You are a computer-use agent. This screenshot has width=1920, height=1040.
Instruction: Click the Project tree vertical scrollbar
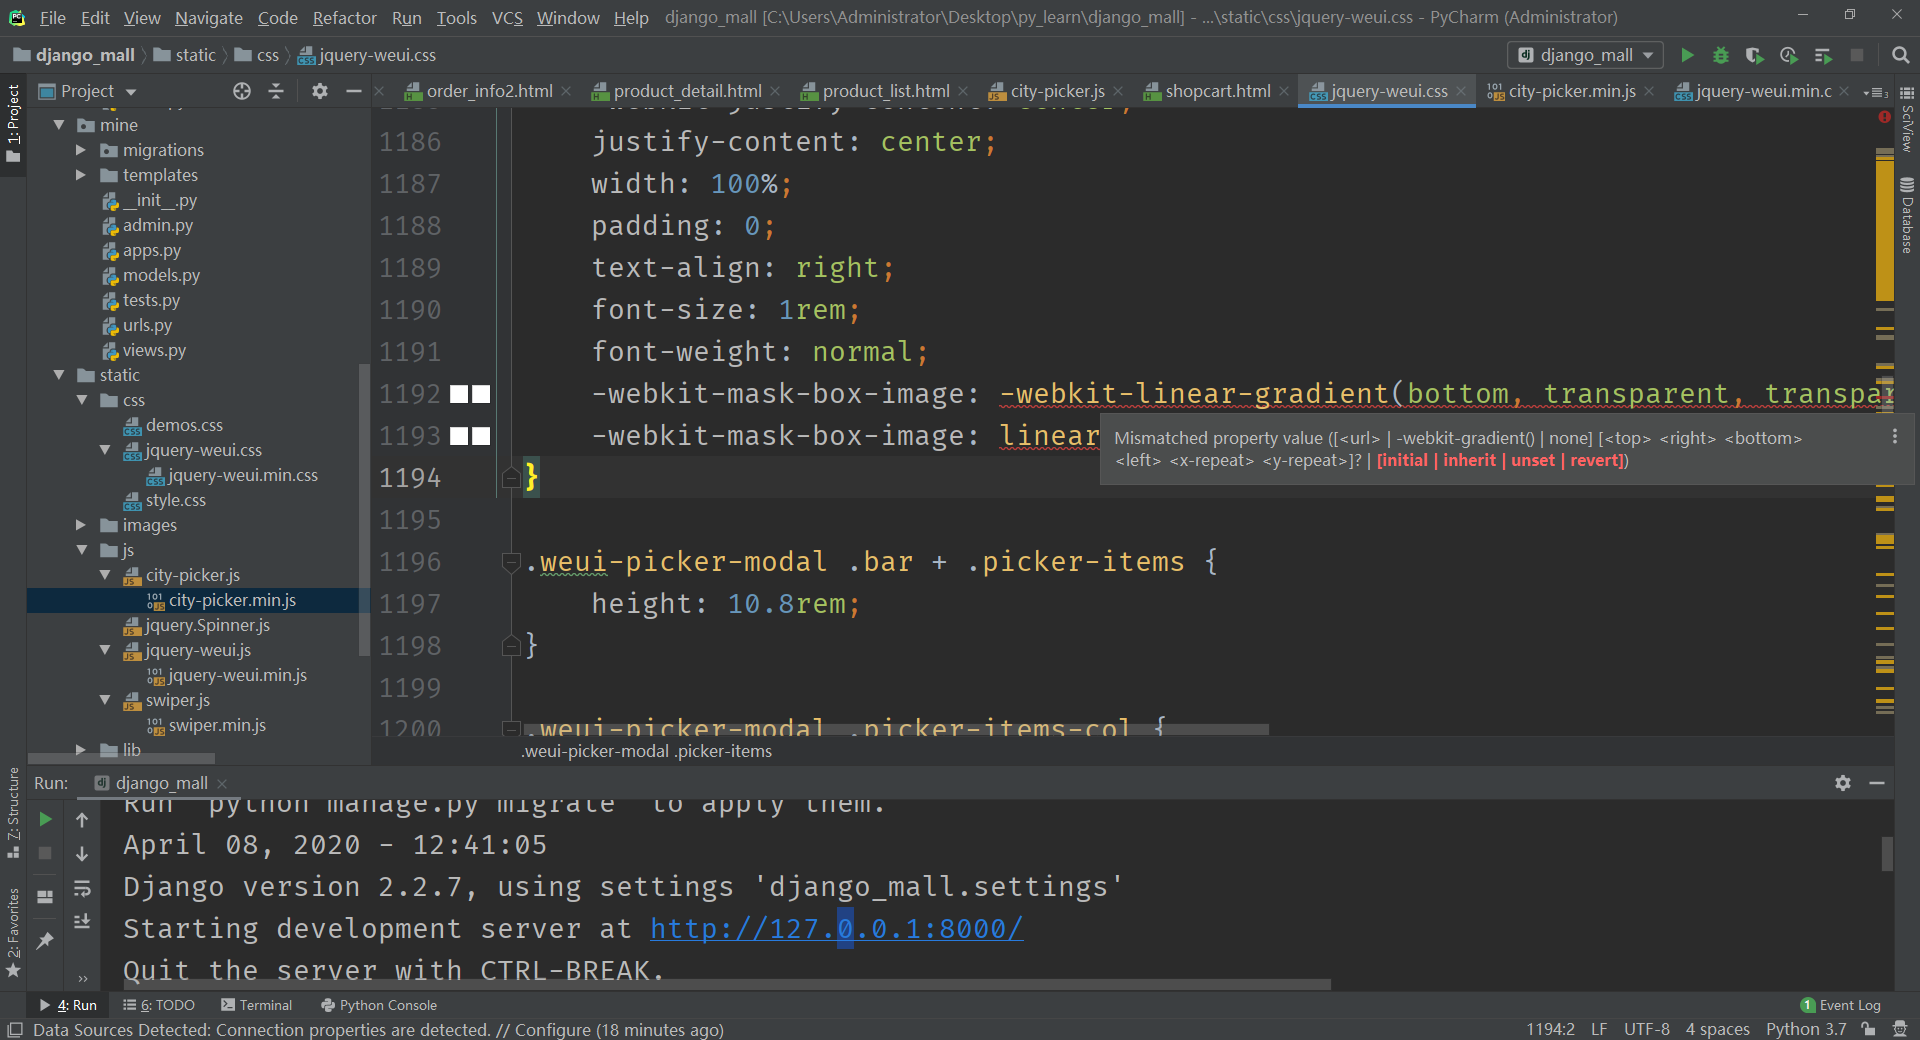pyautogui.click(x=364, y=510)
